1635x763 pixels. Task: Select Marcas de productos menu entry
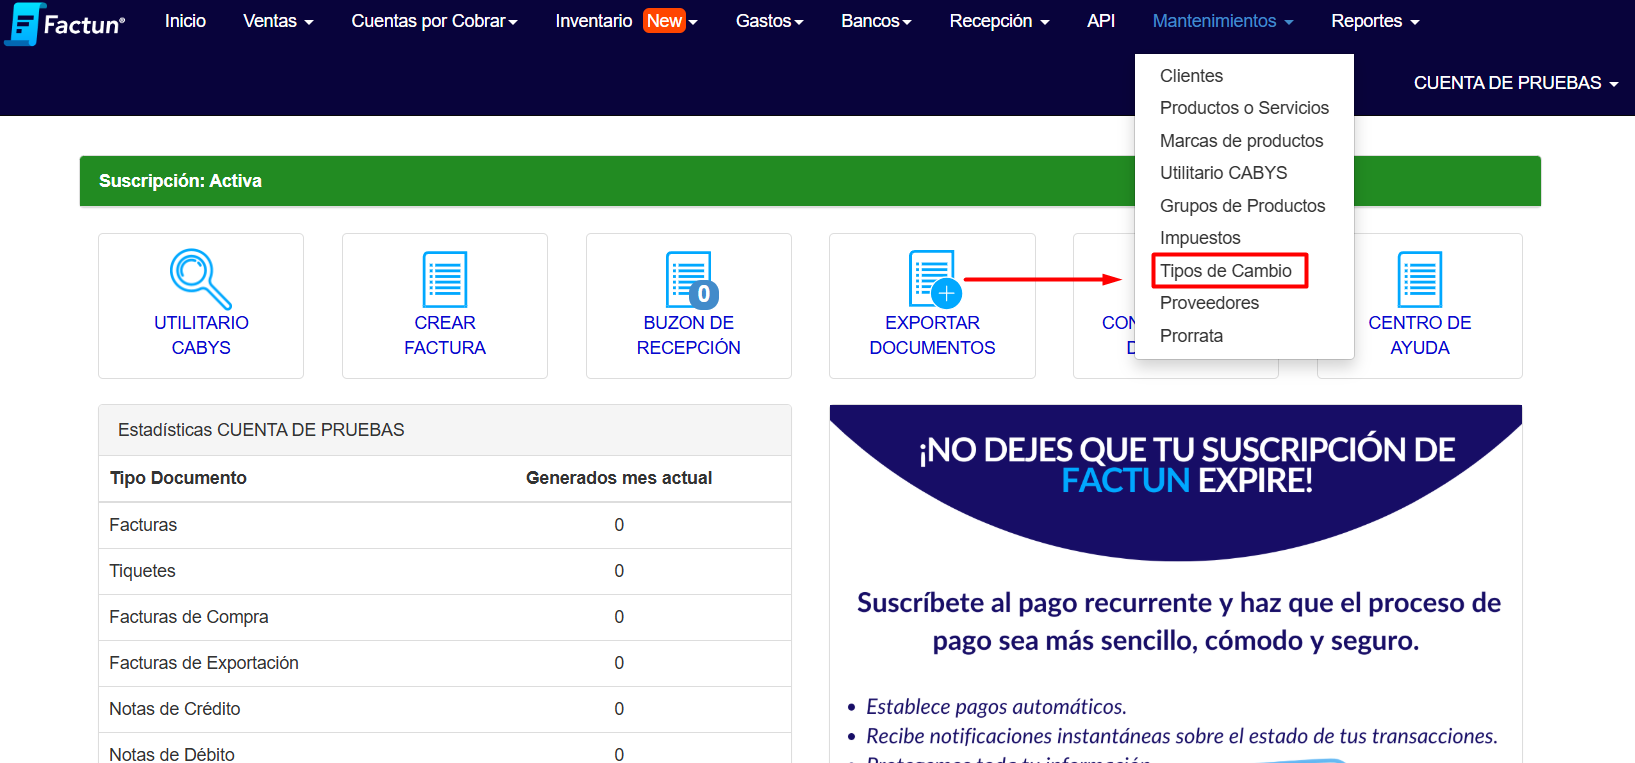(x=1241, y=141)
